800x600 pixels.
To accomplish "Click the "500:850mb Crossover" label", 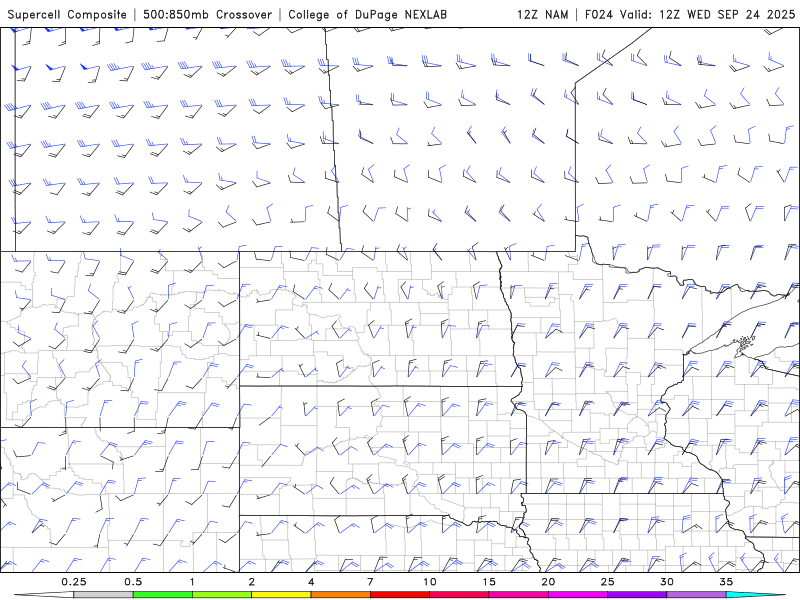I will pyautogui.click(x=208, y=14).
